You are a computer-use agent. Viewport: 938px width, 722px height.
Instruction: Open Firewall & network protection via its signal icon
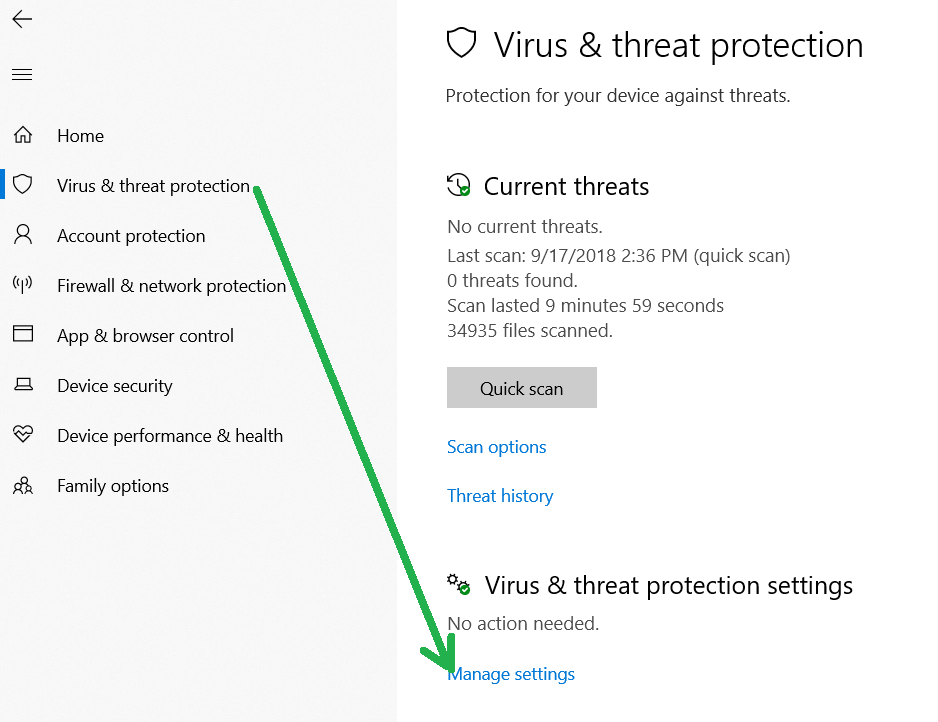click(22, 285)
